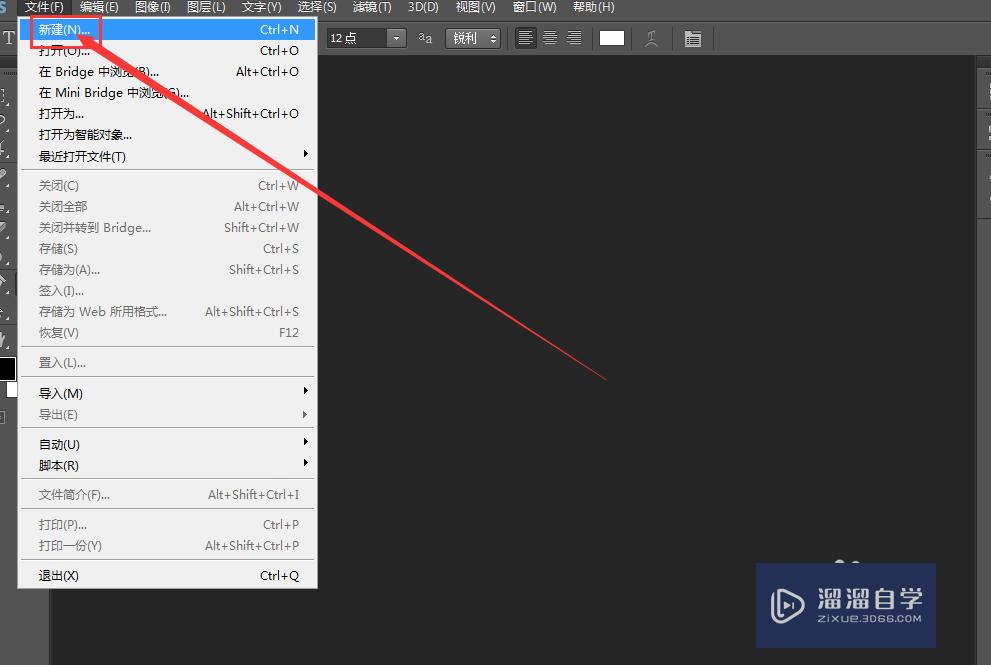Viewport: 991px width, 665px height.
Task: Open the 选择(S) menu
Action: point(317,7)
